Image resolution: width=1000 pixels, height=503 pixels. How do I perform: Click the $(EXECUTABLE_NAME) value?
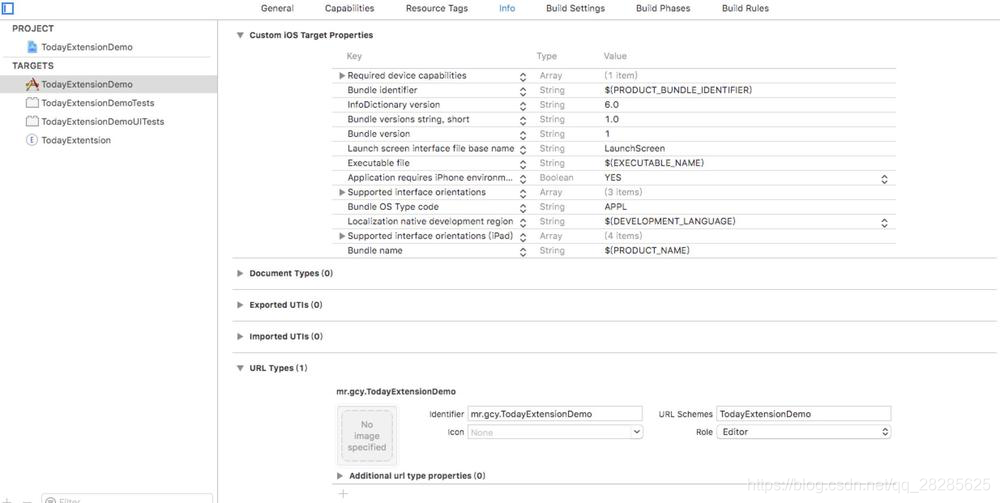click(654, 163)
